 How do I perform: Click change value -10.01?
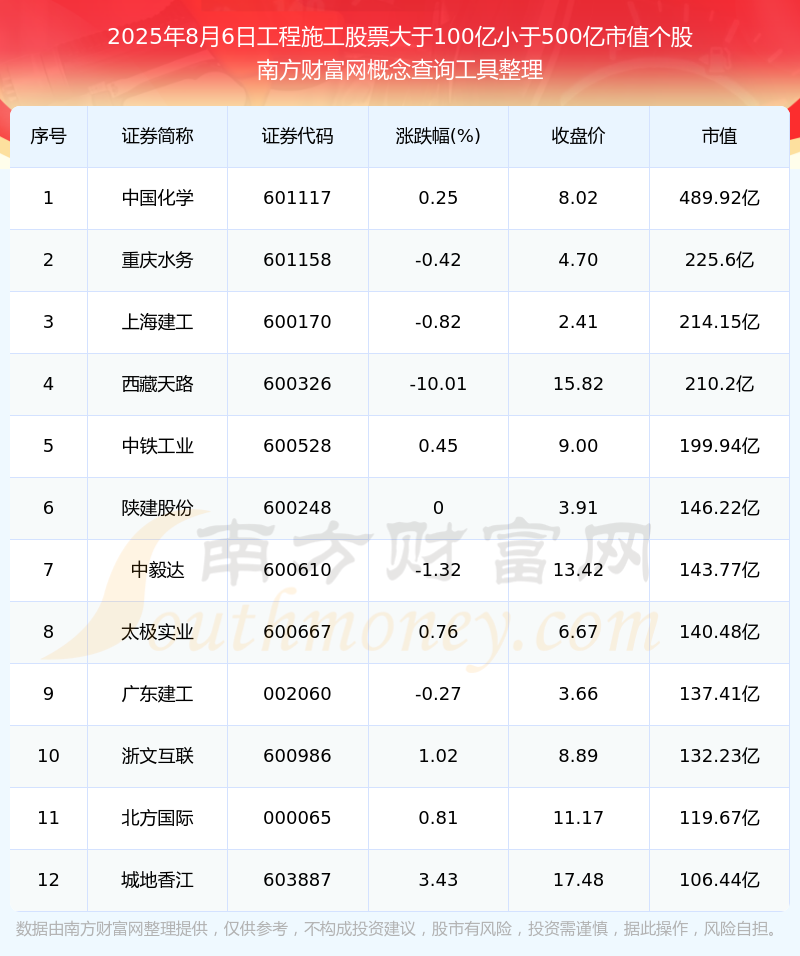pyautogui.click(x=438, y=384)
